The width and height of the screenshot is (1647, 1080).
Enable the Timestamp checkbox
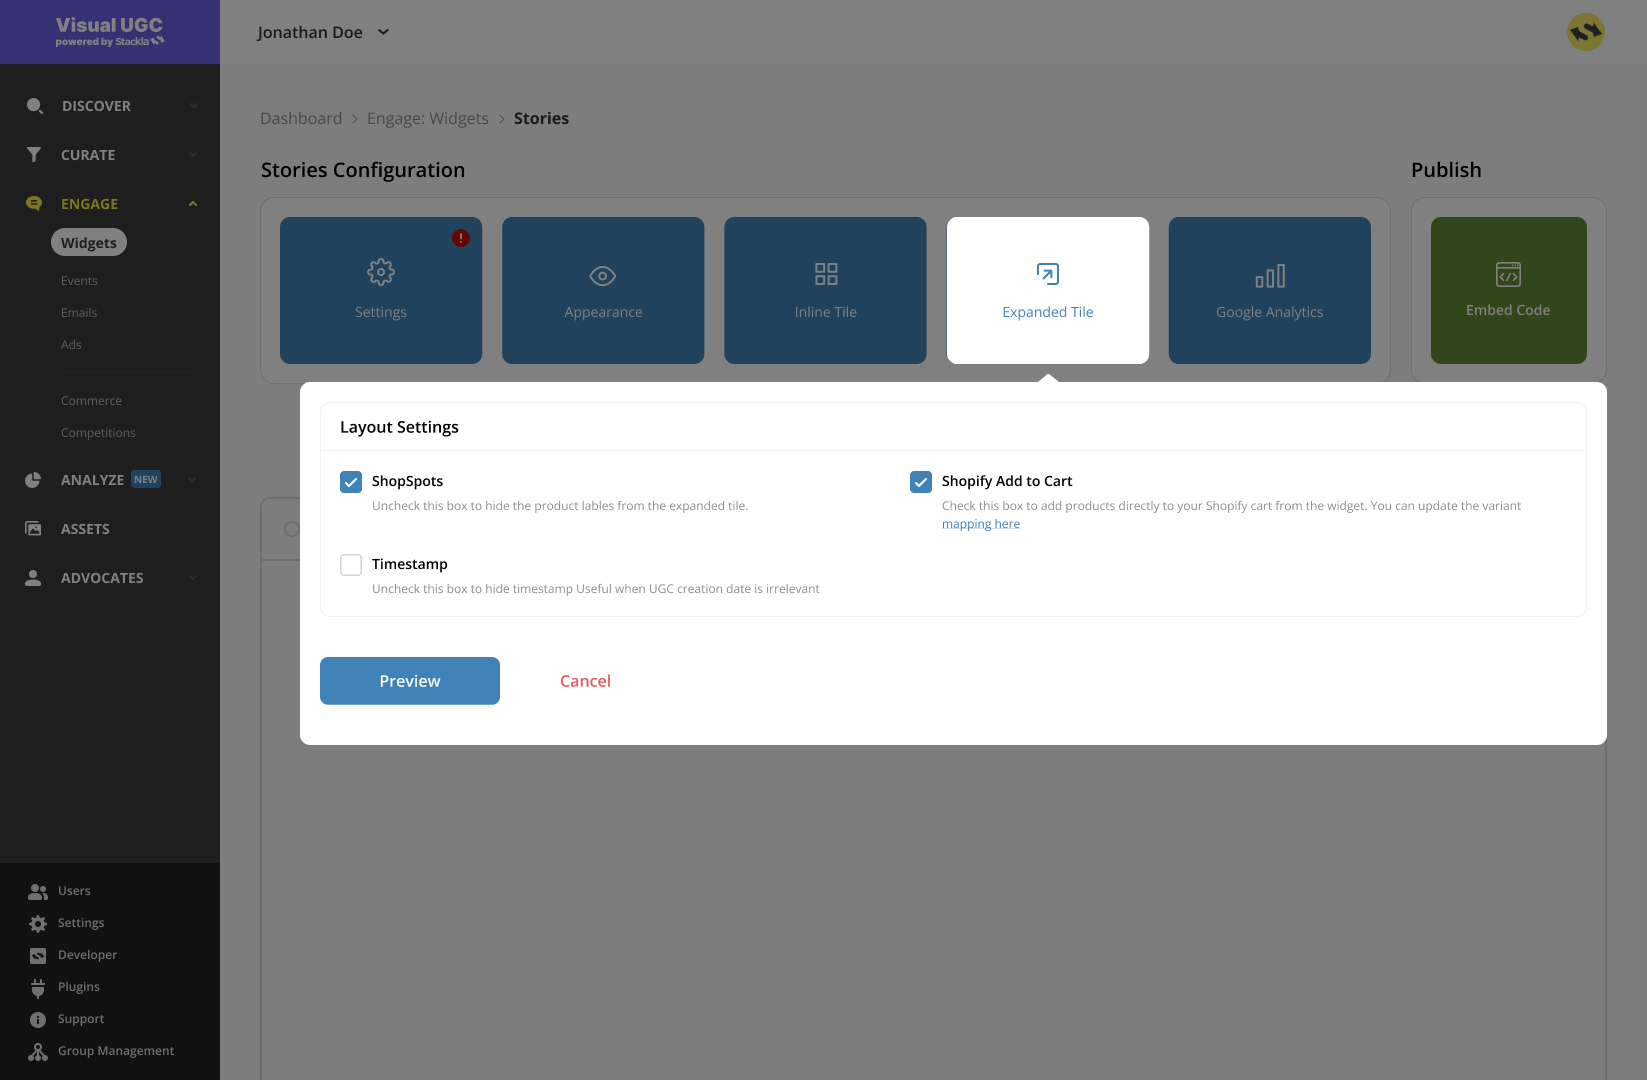tap(351, 565)
